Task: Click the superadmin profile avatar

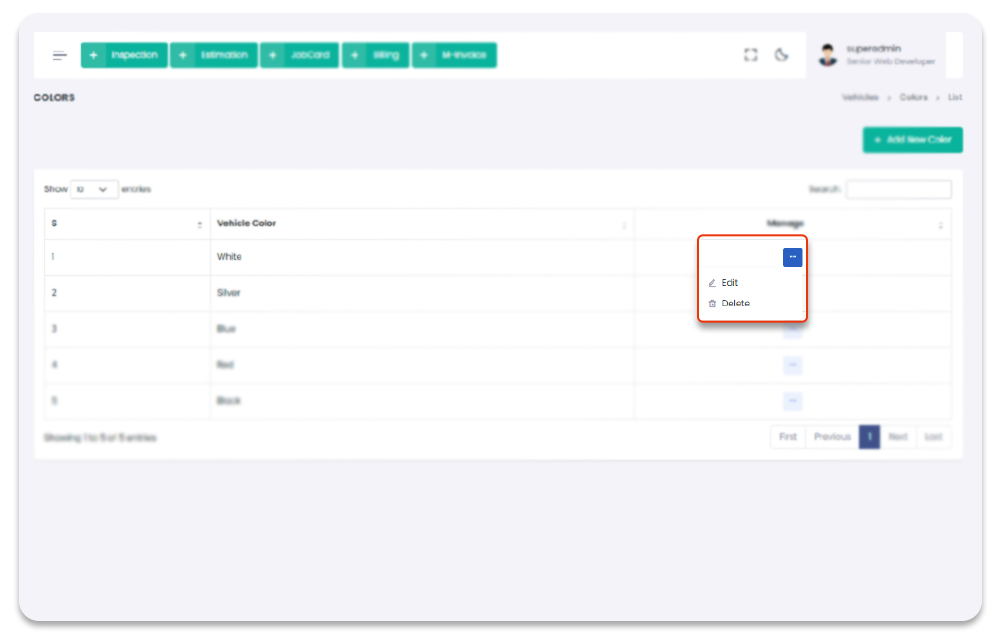Action: point(827,55)
